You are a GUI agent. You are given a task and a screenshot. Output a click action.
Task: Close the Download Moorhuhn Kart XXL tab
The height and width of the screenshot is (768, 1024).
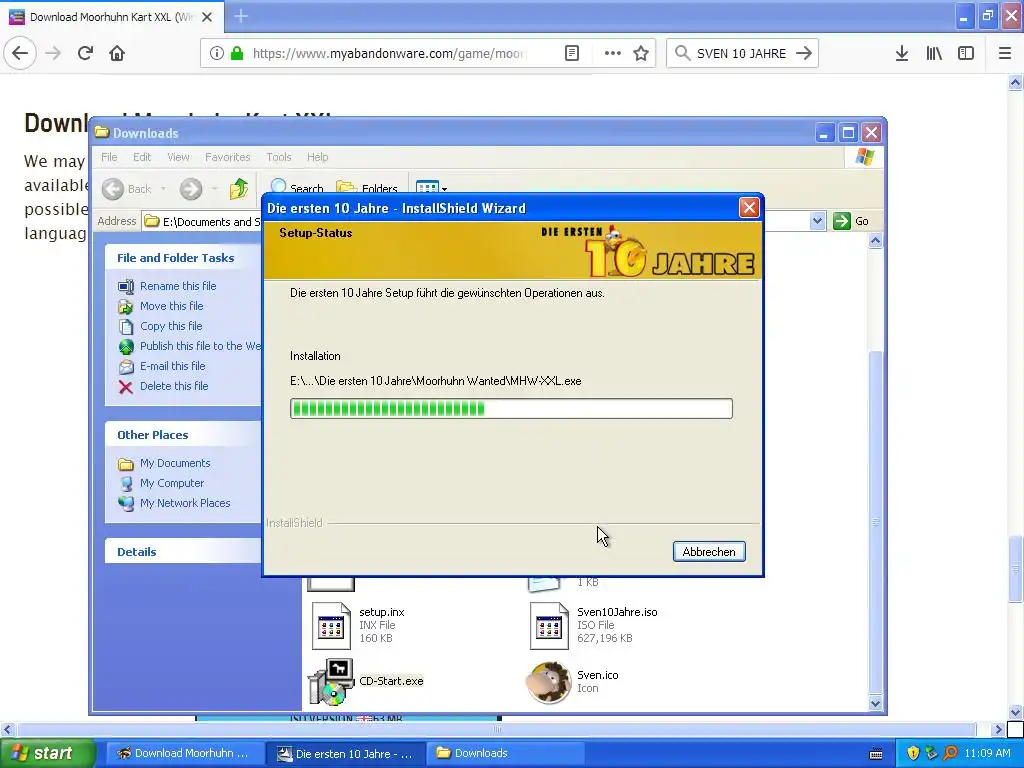(x=207, y=17)
